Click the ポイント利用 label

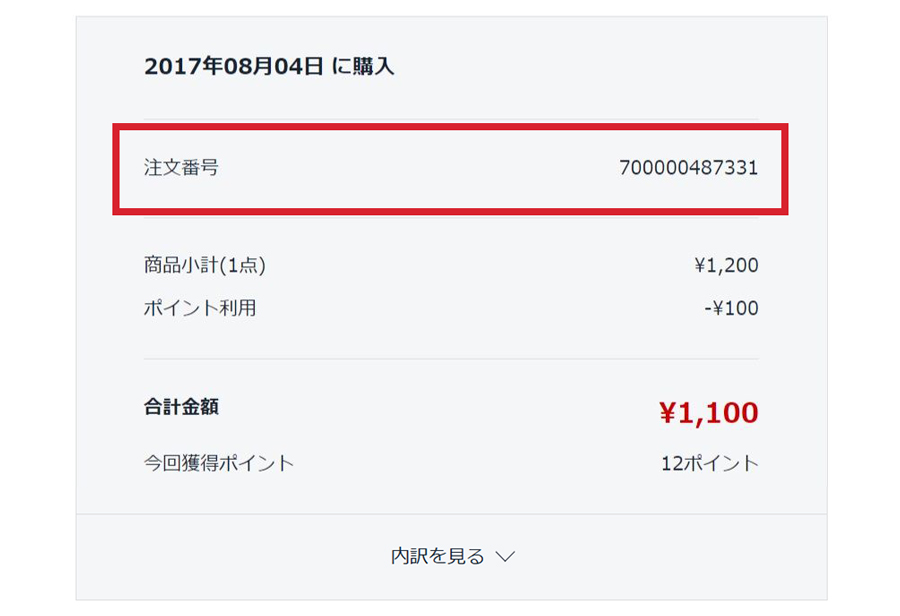pyautogui.click(x=200, y=308)
